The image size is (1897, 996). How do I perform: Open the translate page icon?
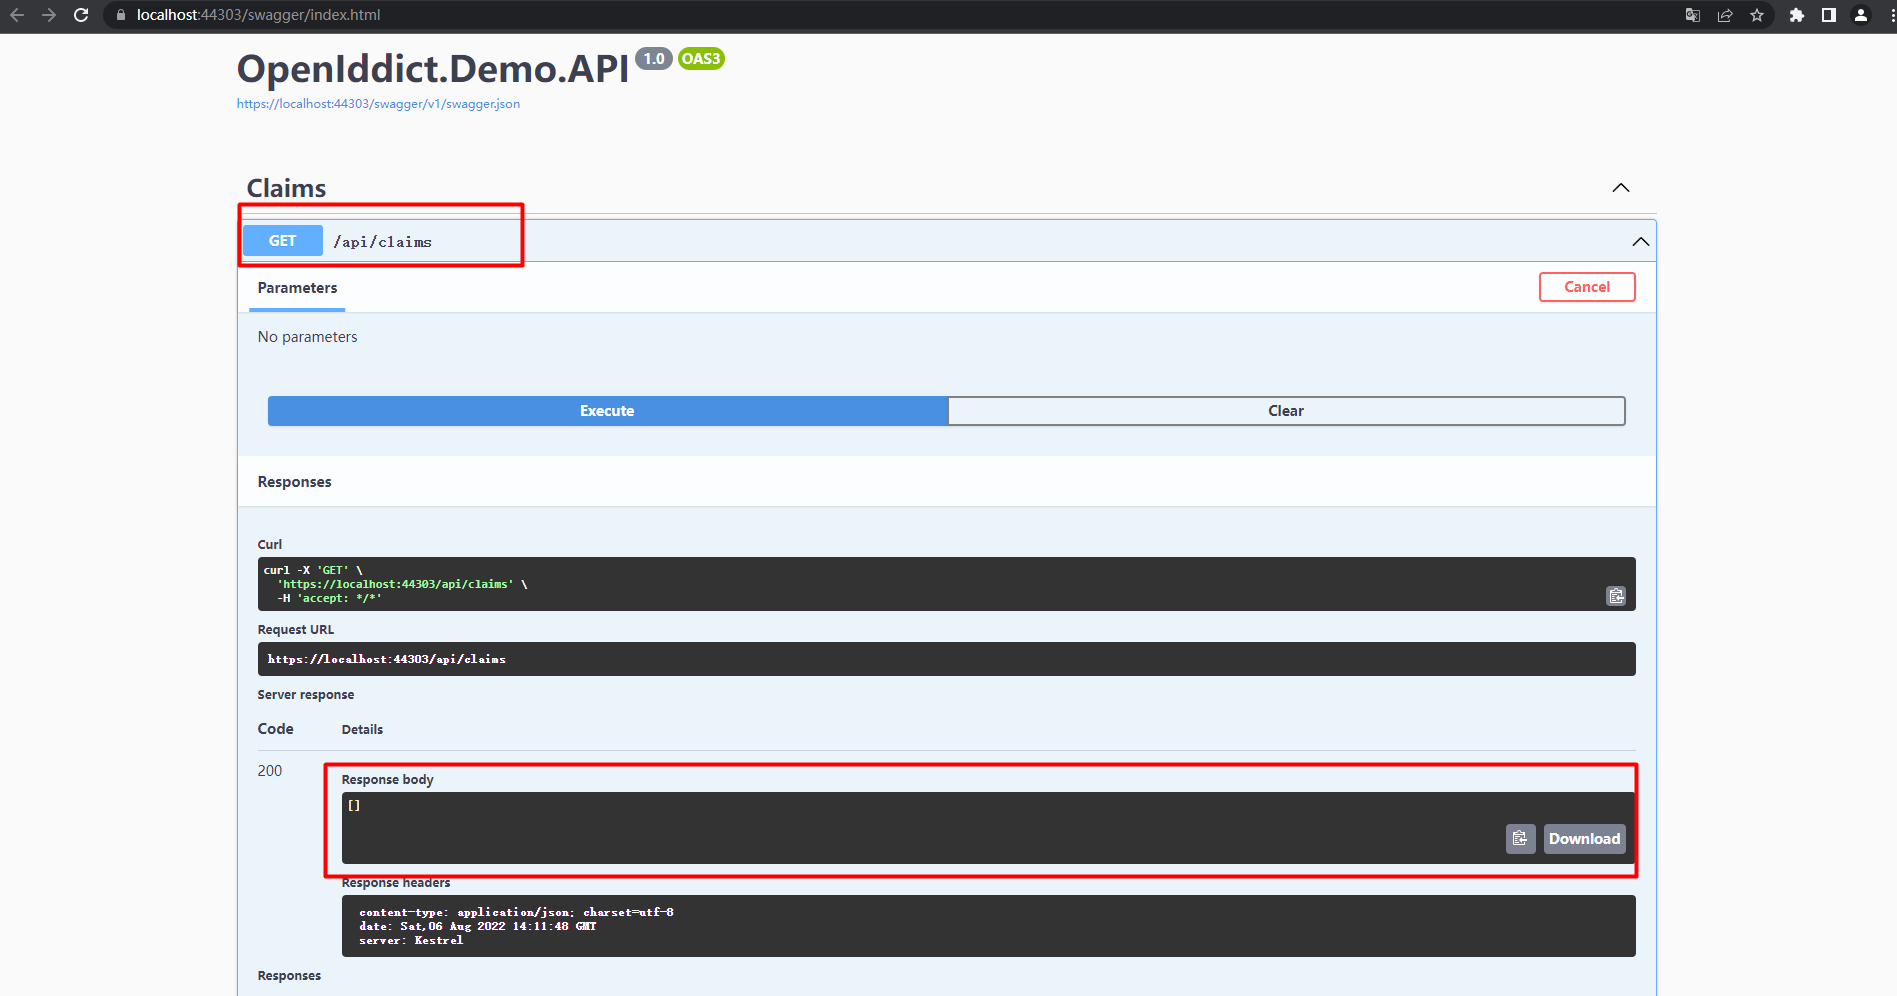(1693, 15)
